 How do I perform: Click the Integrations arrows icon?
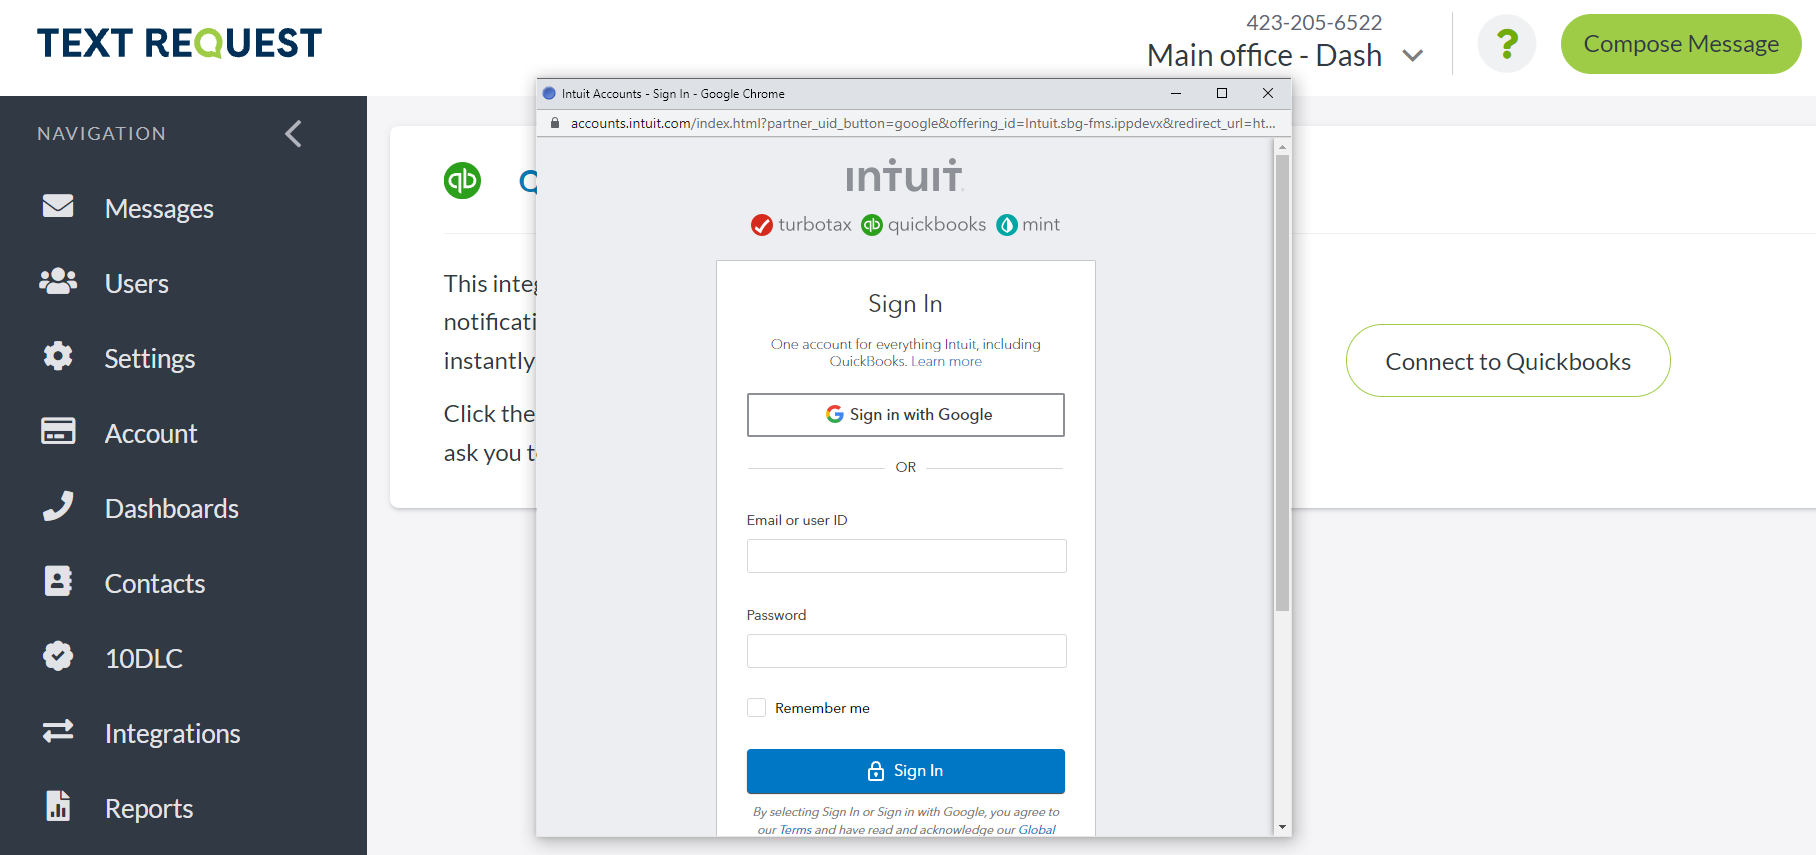click(58, 731)
